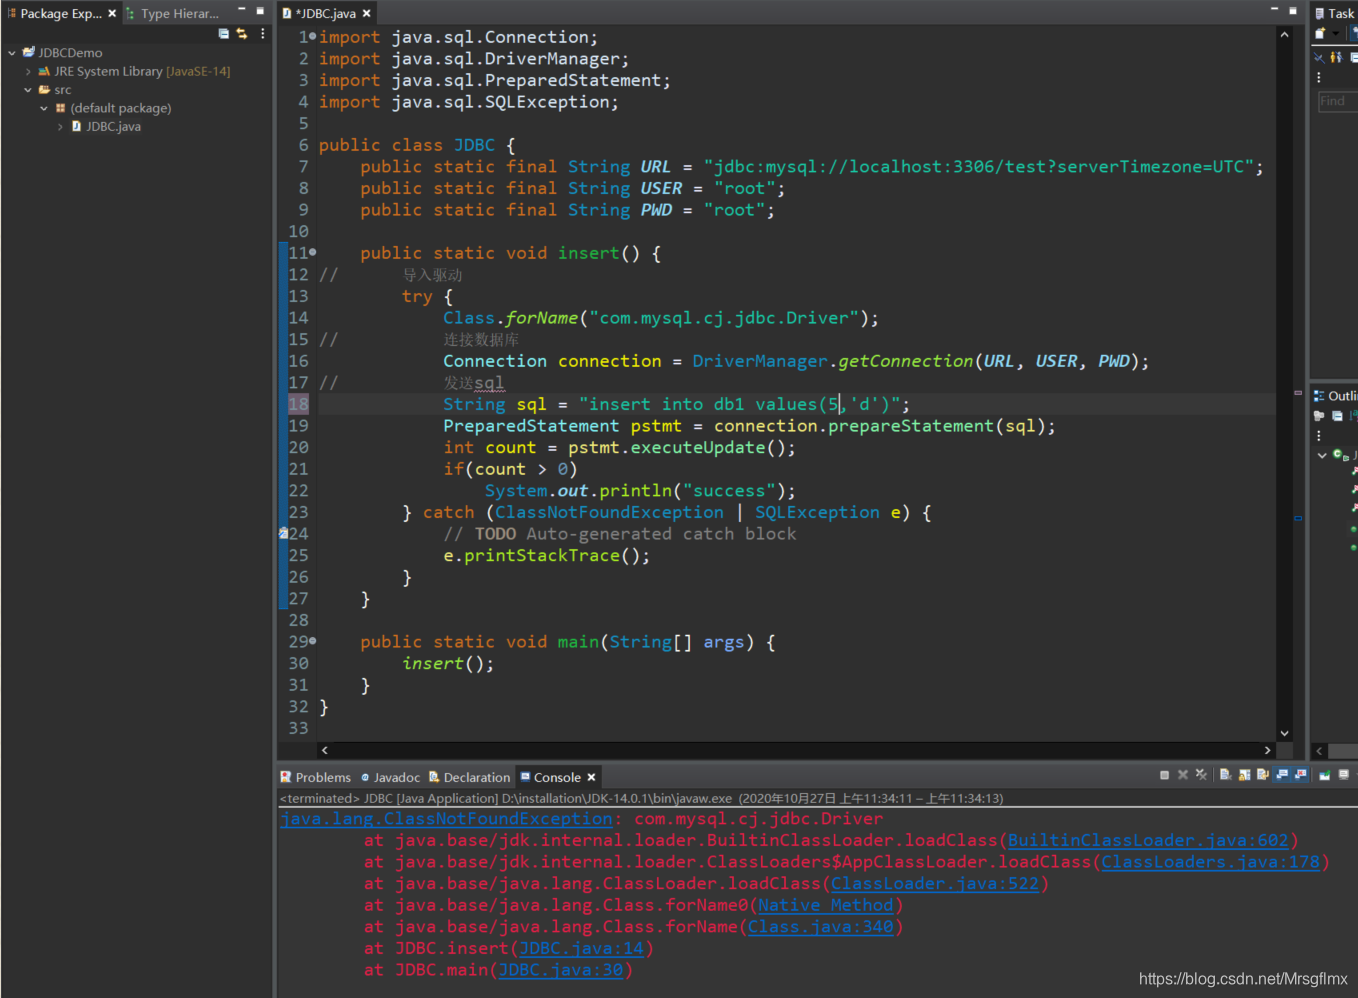This screenshot has width=1358, height=998.
Task: Expand JDBC.java in the tree
Action: coord(60,127)
